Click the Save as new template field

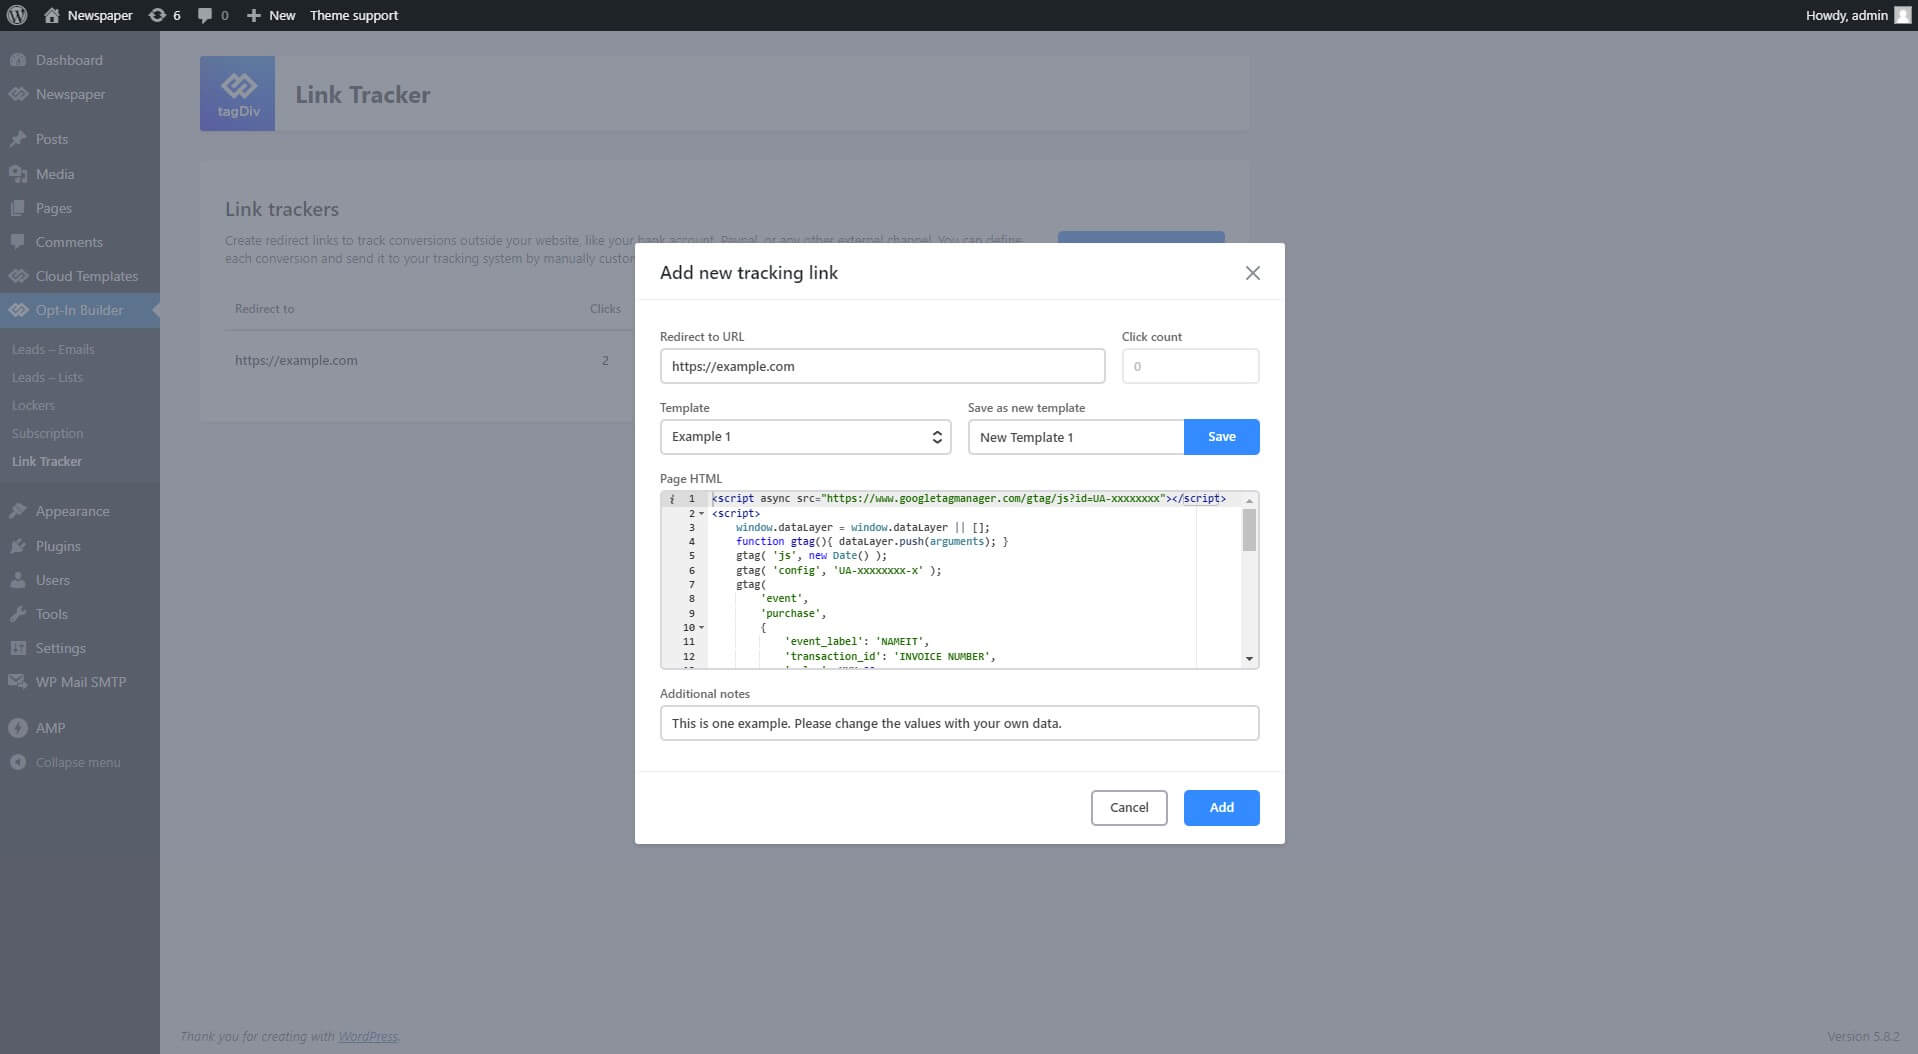pos(1076,437)
